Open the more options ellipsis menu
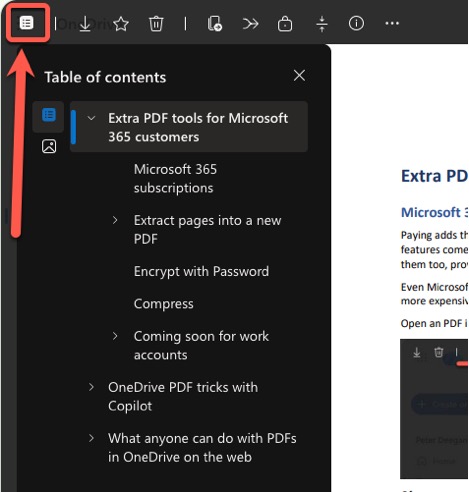This screenshot has height=492, width=469. click(392, 23)
